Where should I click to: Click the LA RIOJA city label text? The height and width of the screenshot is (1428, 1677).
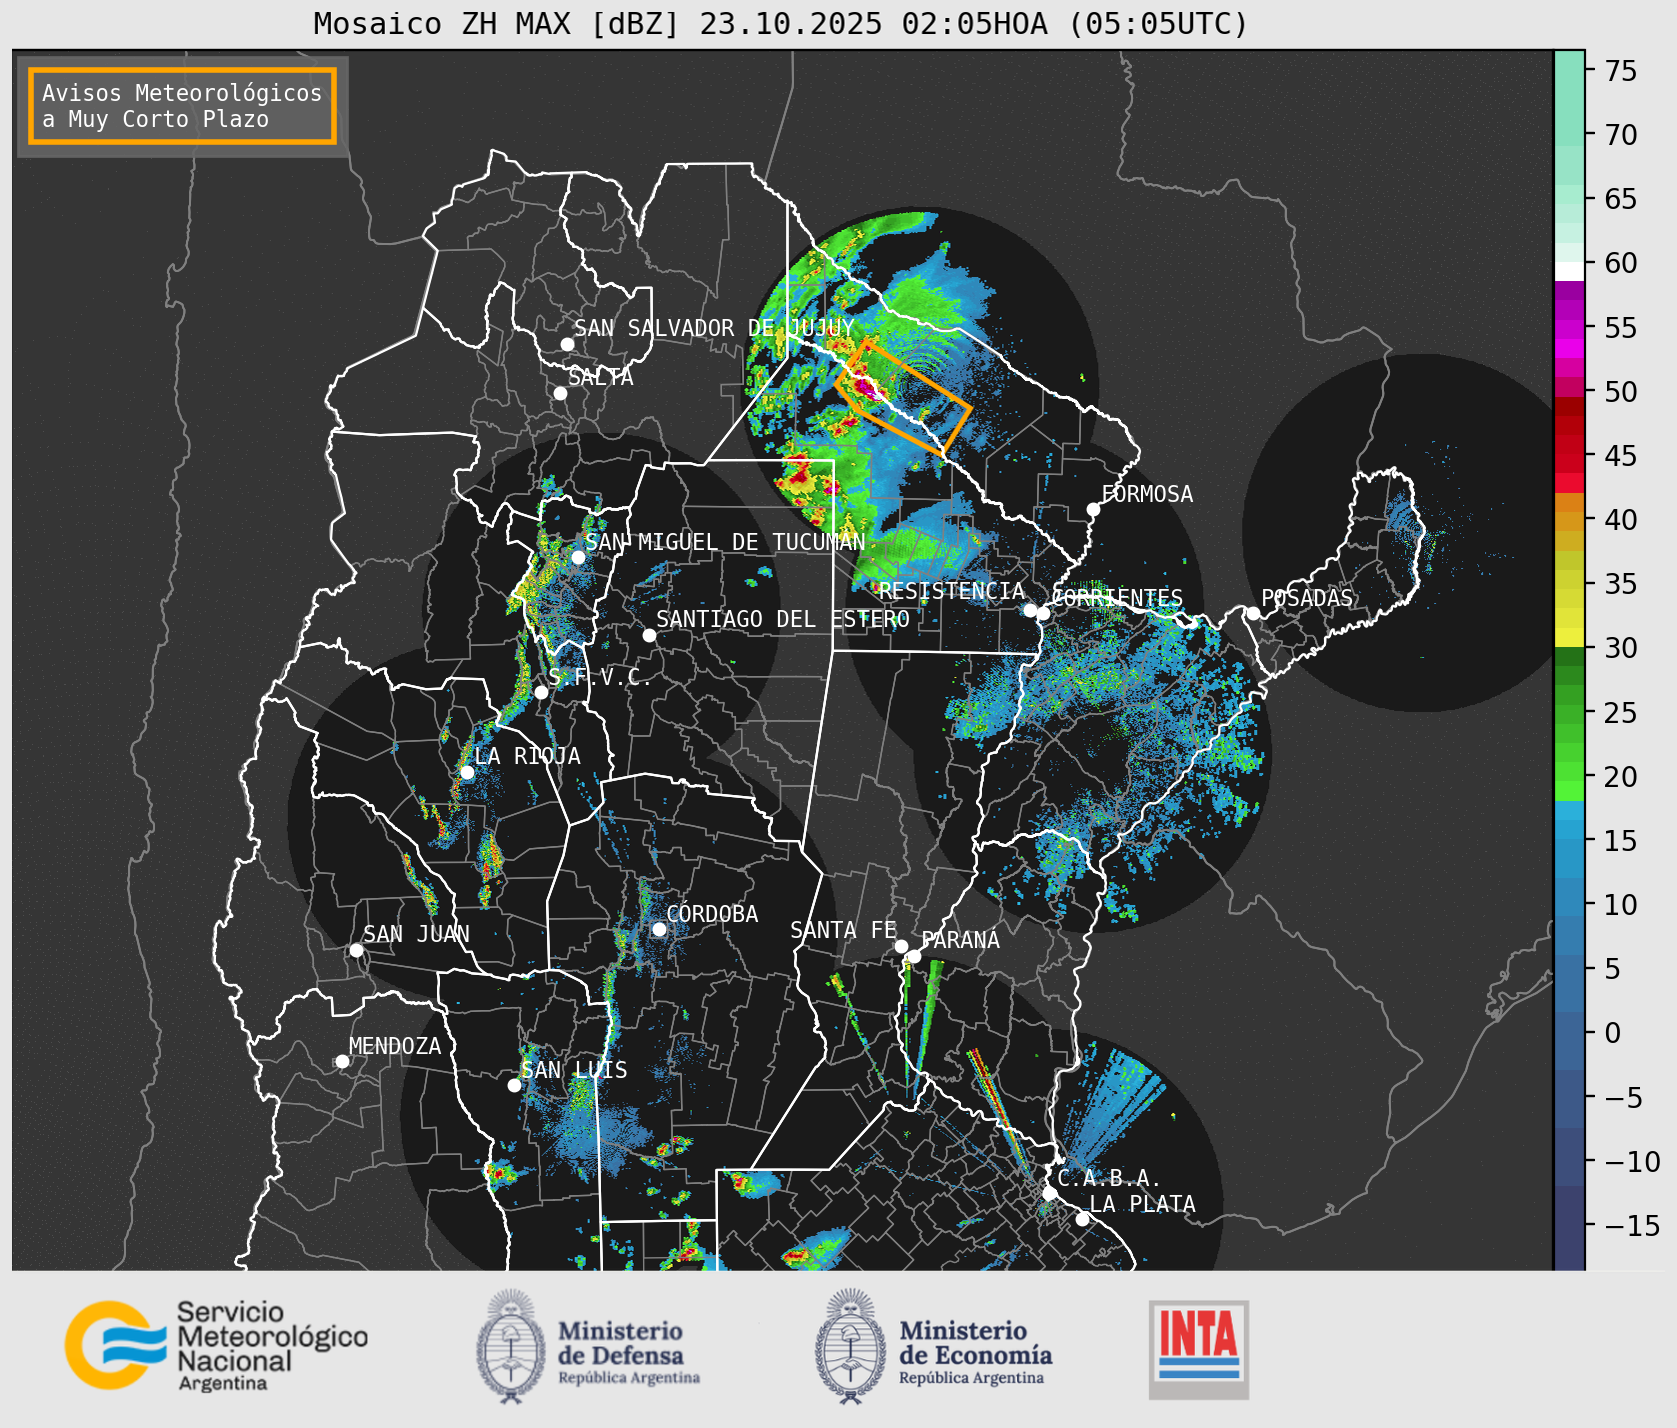[x=528, y=756]
